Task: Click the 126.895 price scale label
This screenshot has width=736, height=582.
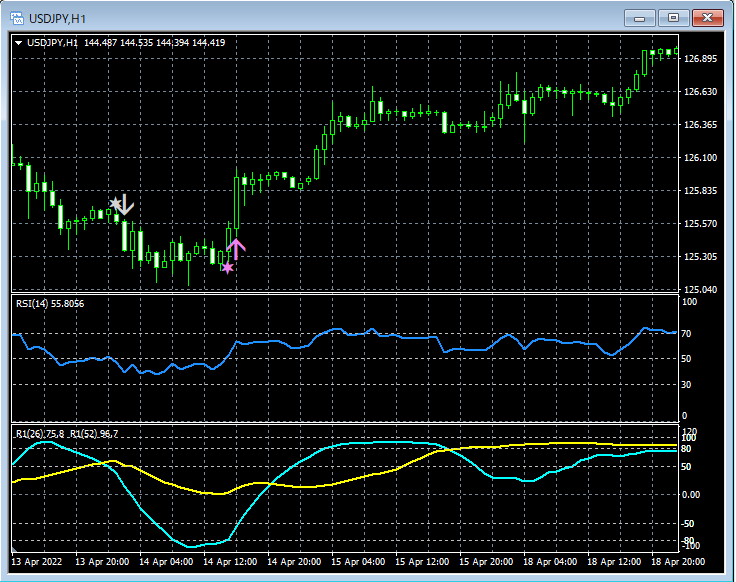Action: [701, 59]
